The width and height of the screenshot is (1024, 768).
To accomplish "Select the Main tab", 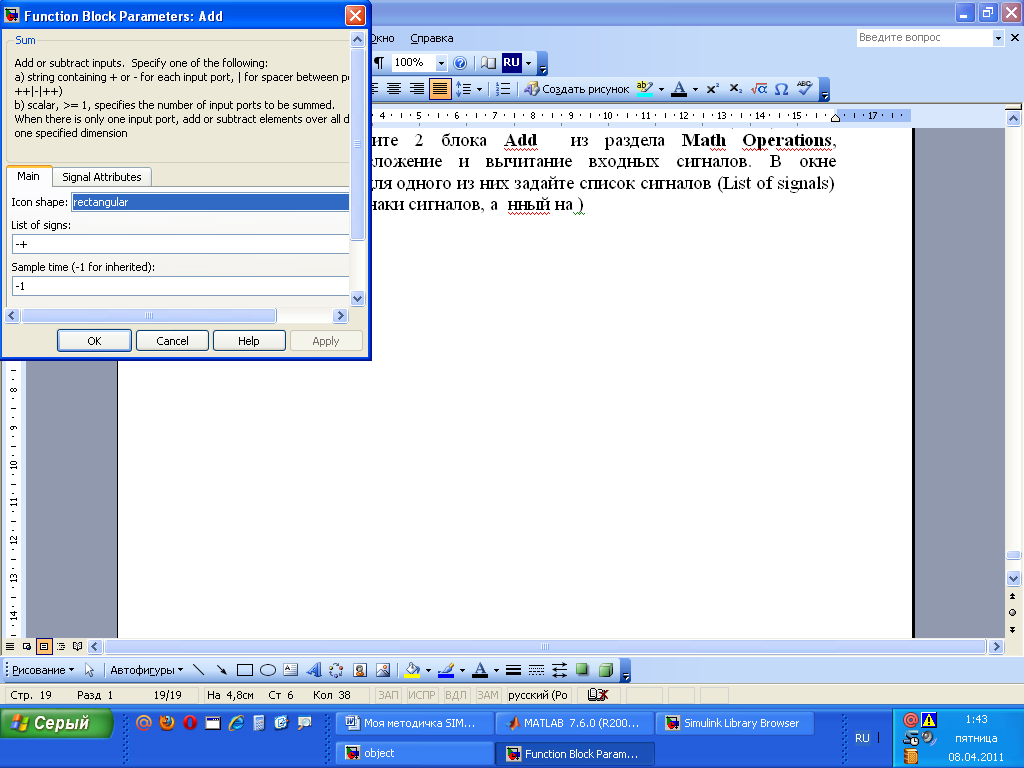I will tap(28, 176).
